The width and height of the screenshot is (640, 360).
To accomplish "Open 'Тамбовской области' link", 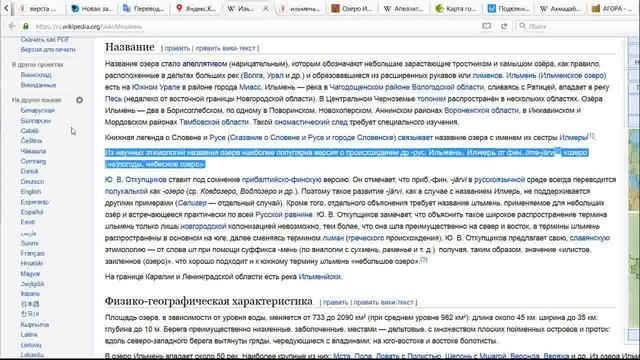I will tap(214, 122).
